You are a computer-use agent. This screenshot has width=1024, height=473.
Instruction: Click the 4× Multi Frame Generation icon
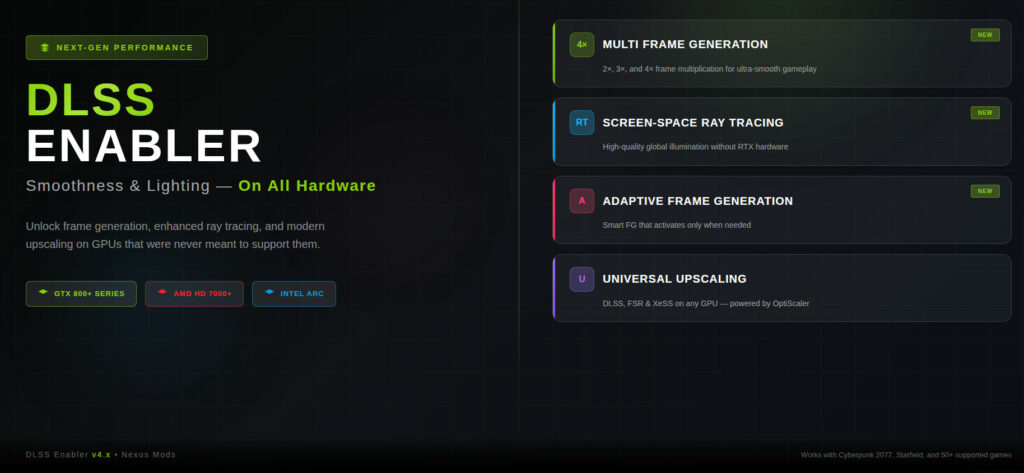[x=582, y=44]
